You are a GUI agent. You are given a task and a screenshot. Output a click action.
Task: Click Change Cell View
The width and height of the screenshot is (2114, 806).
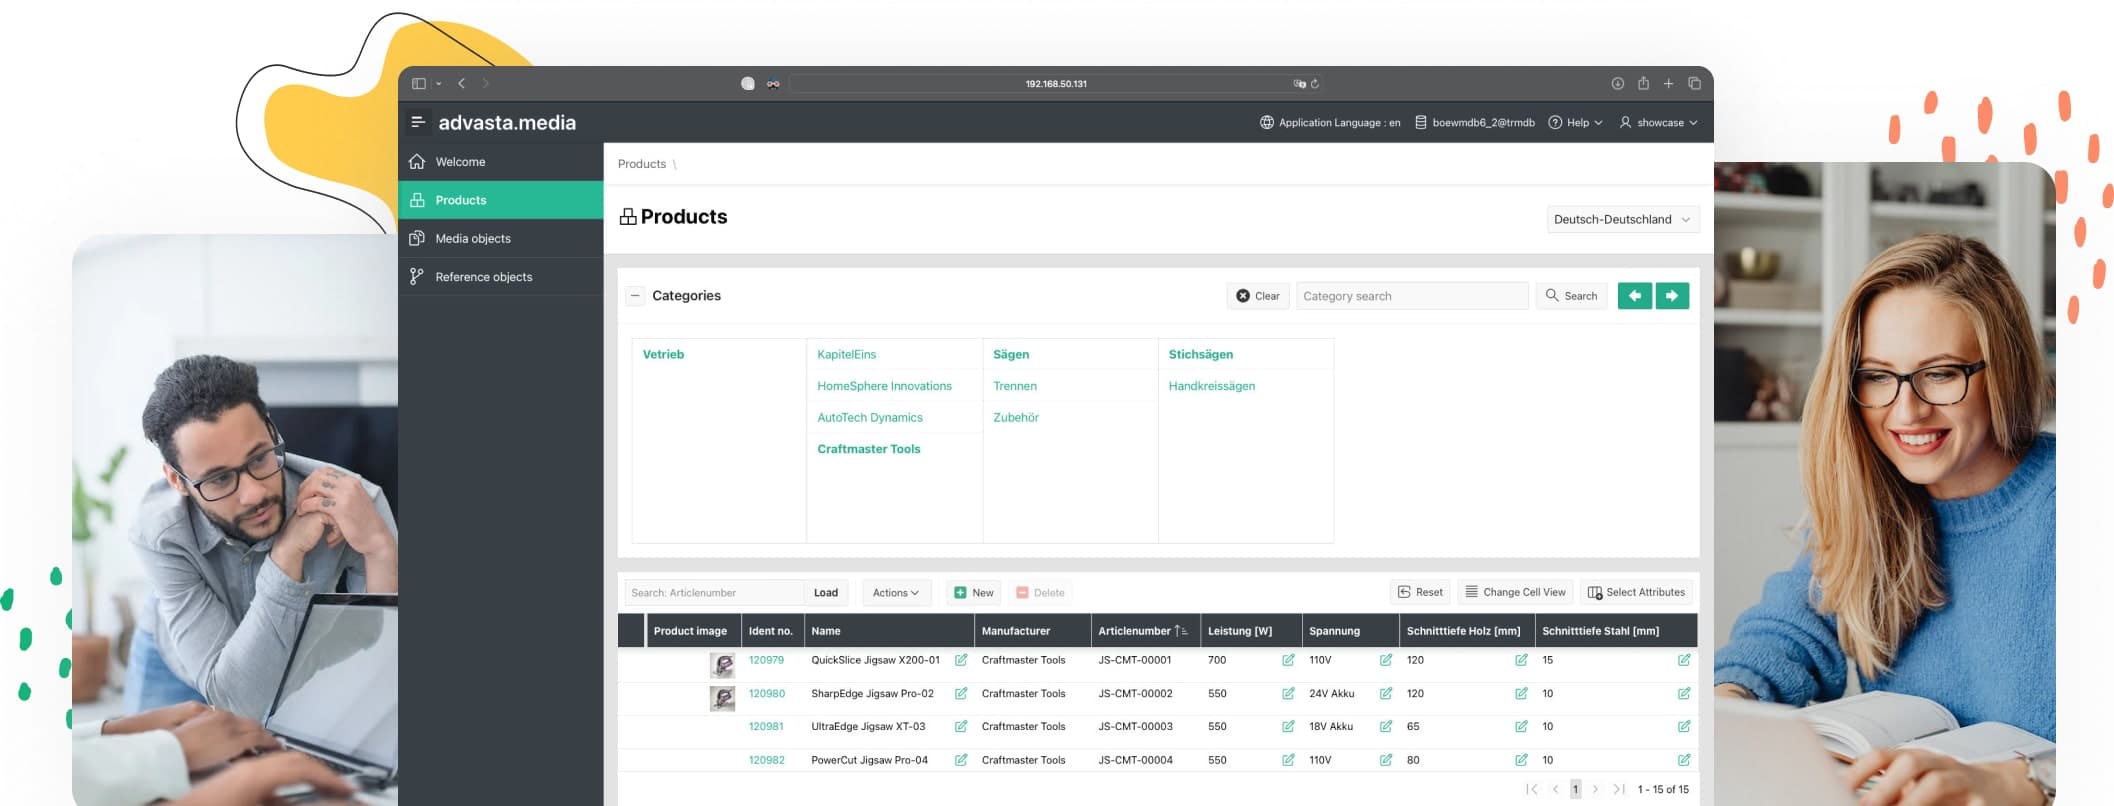[1515, 593]
